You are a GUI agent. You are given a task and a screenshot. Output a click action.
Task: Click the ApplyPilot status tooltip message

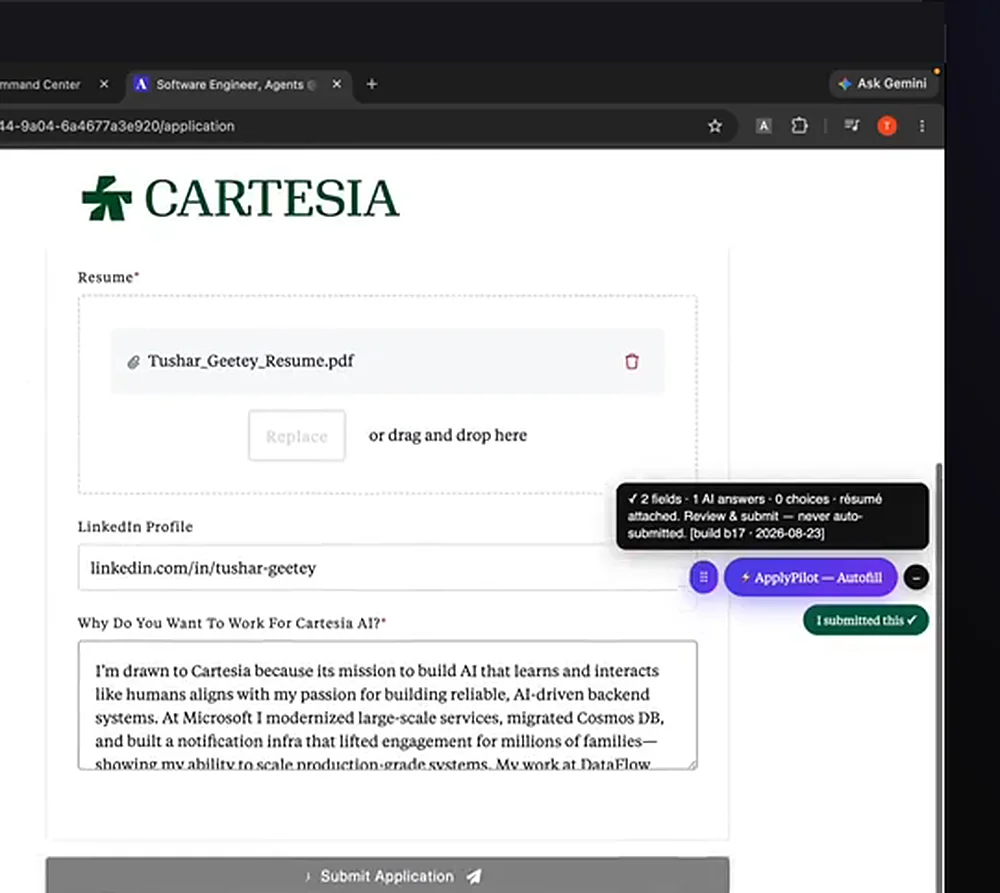(772, 516)
